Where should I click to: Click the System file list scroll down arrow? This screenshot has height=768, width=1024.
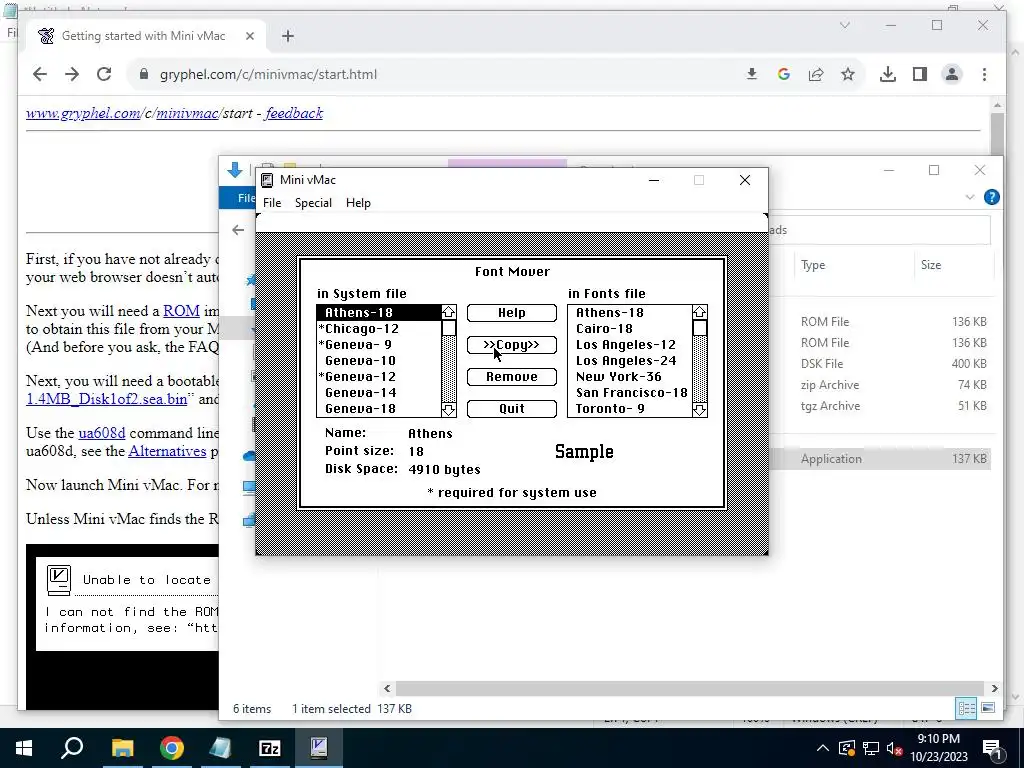(x=449, y=409)
